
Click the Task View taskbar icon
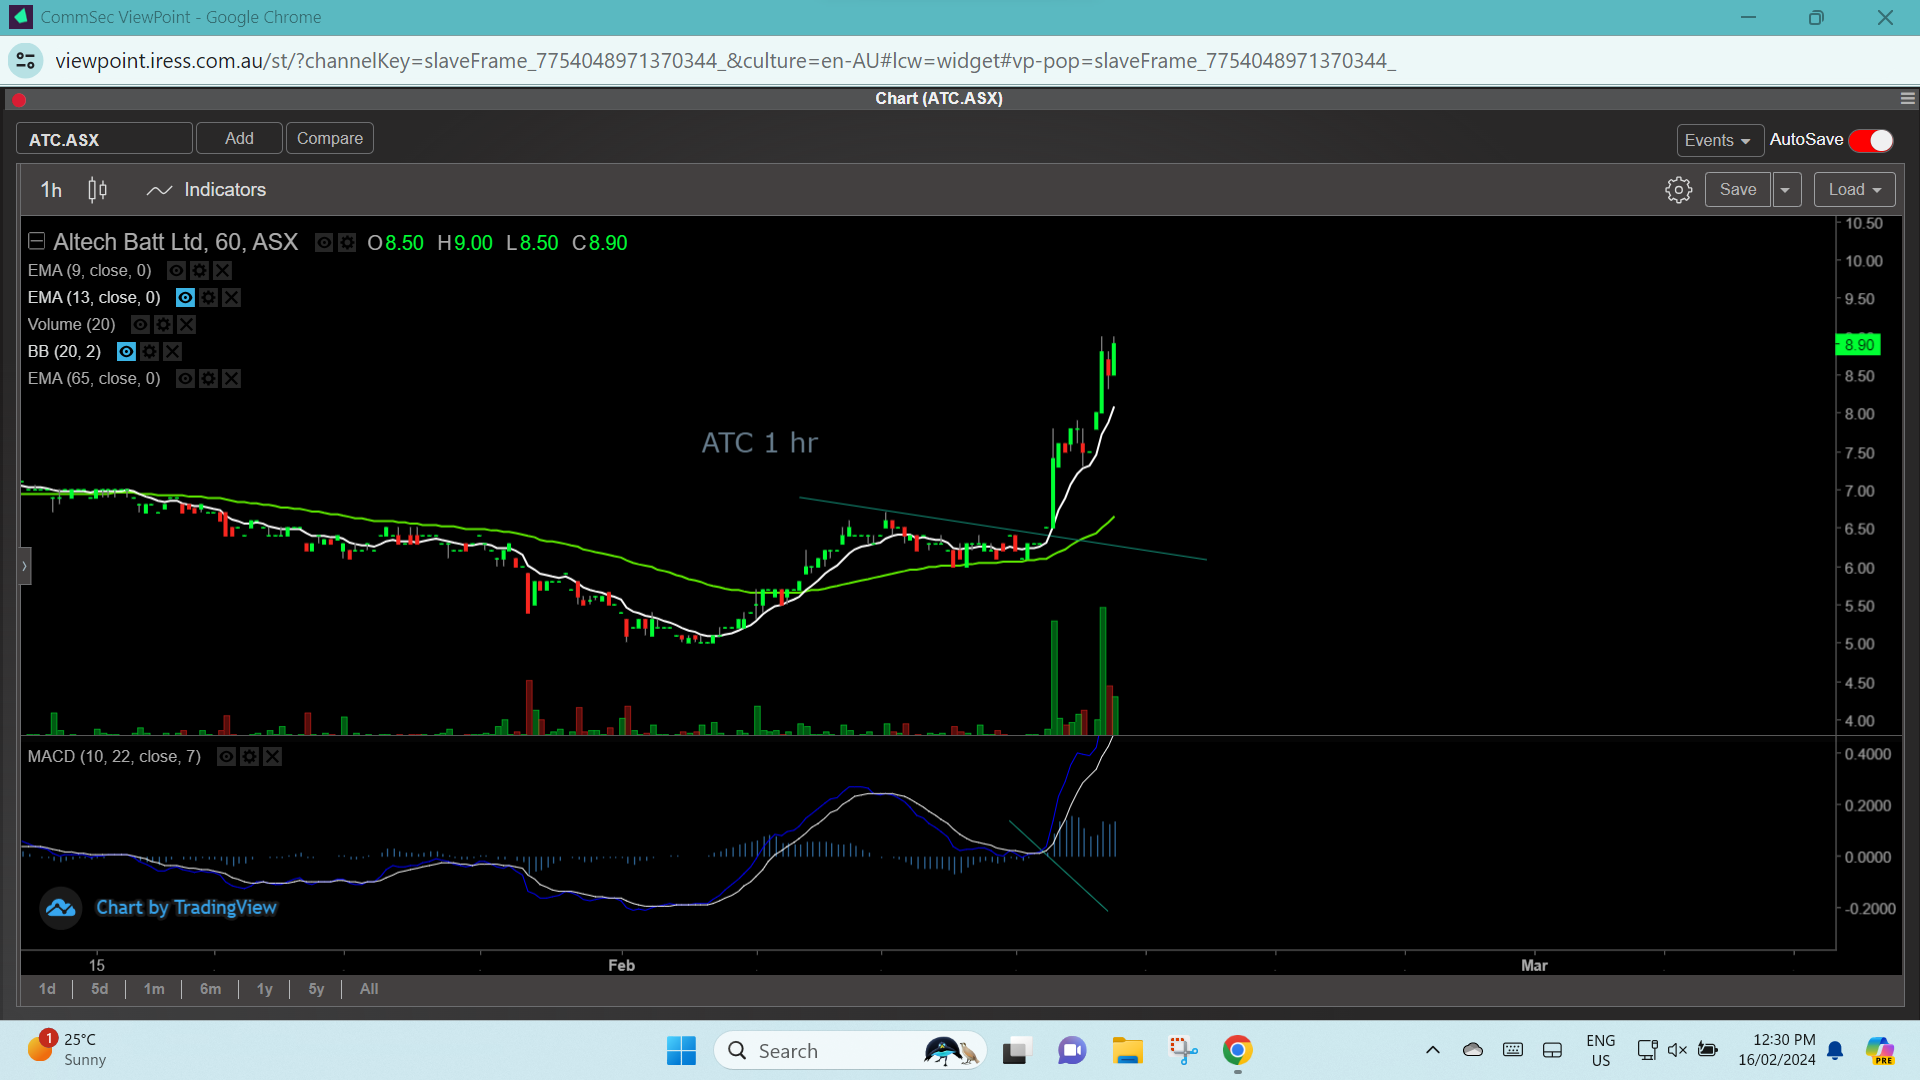coord(1016,1051)
